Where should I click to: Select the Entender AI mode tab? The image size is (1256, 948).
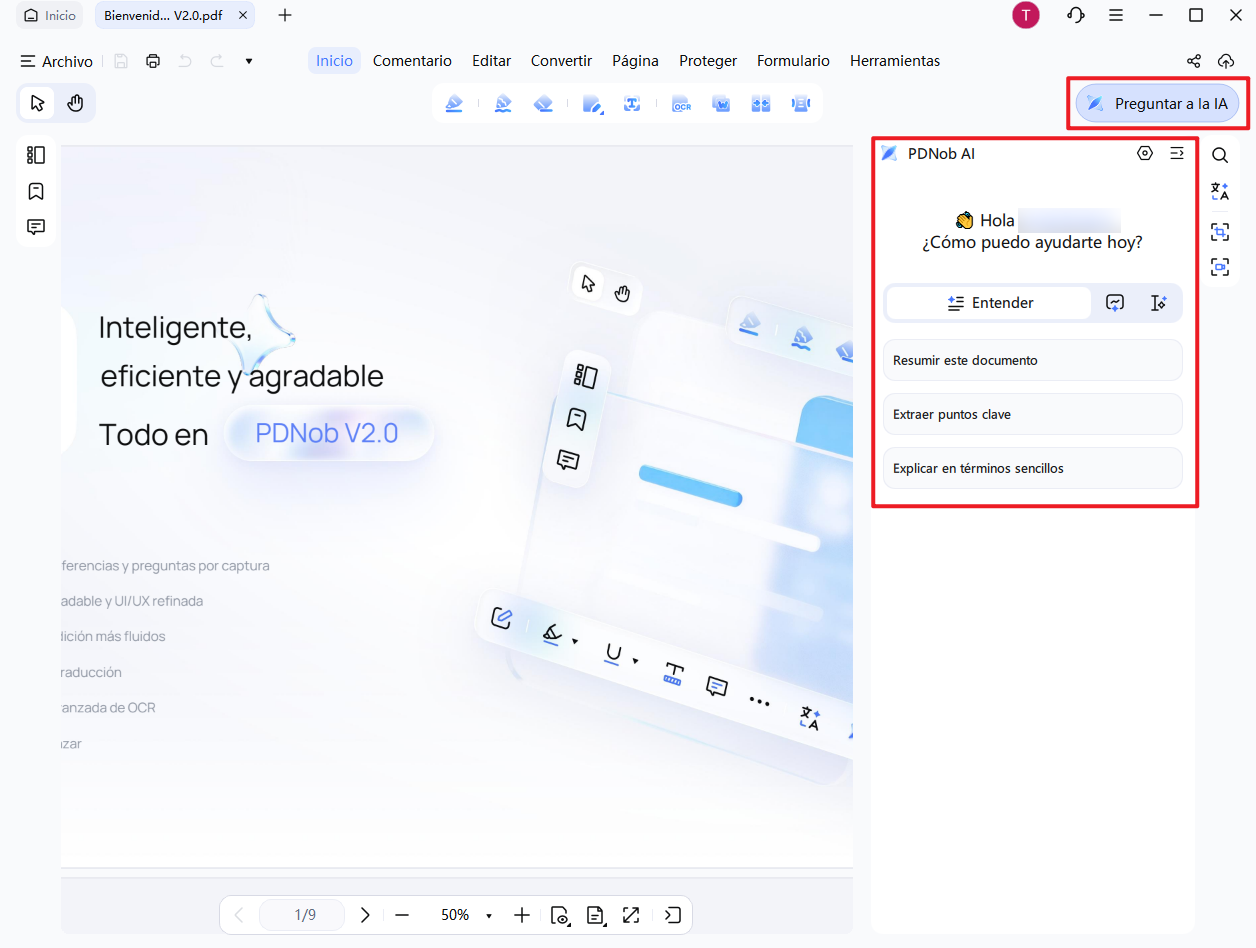pos(989,303)
